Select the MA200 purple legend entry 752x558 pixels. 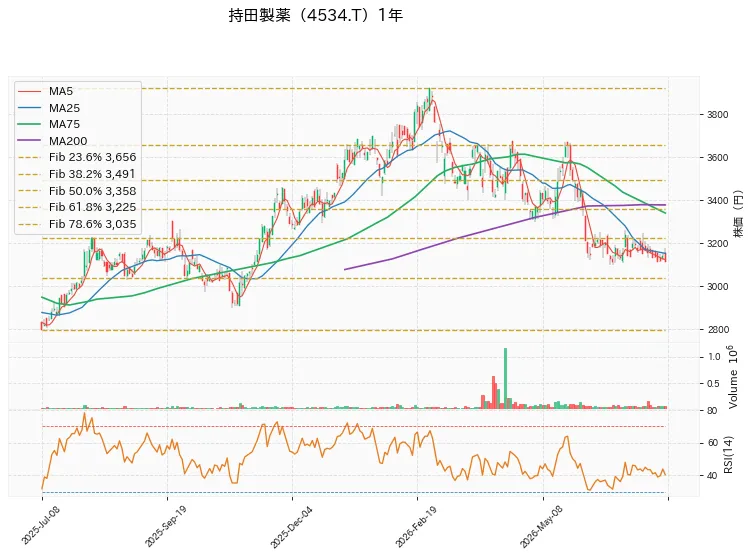[x=53, y=141]
